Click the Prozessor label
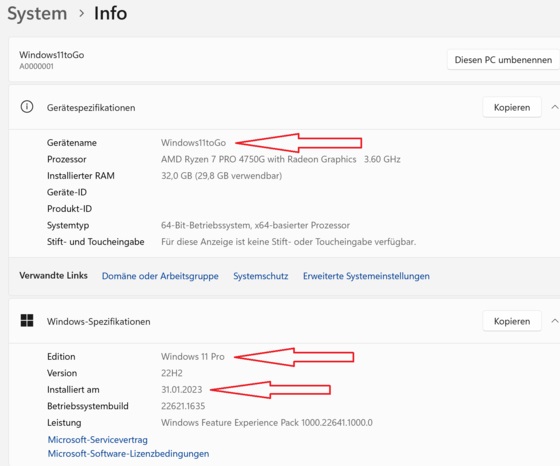 coord(66,159)
